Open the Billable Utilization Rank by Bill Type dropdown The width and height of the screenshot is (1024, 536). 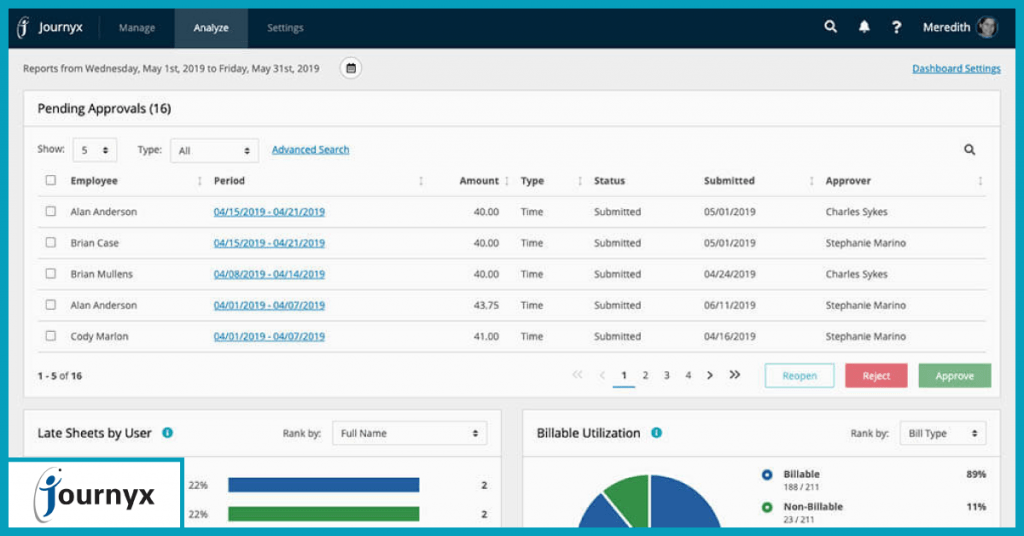click(943, 433)
